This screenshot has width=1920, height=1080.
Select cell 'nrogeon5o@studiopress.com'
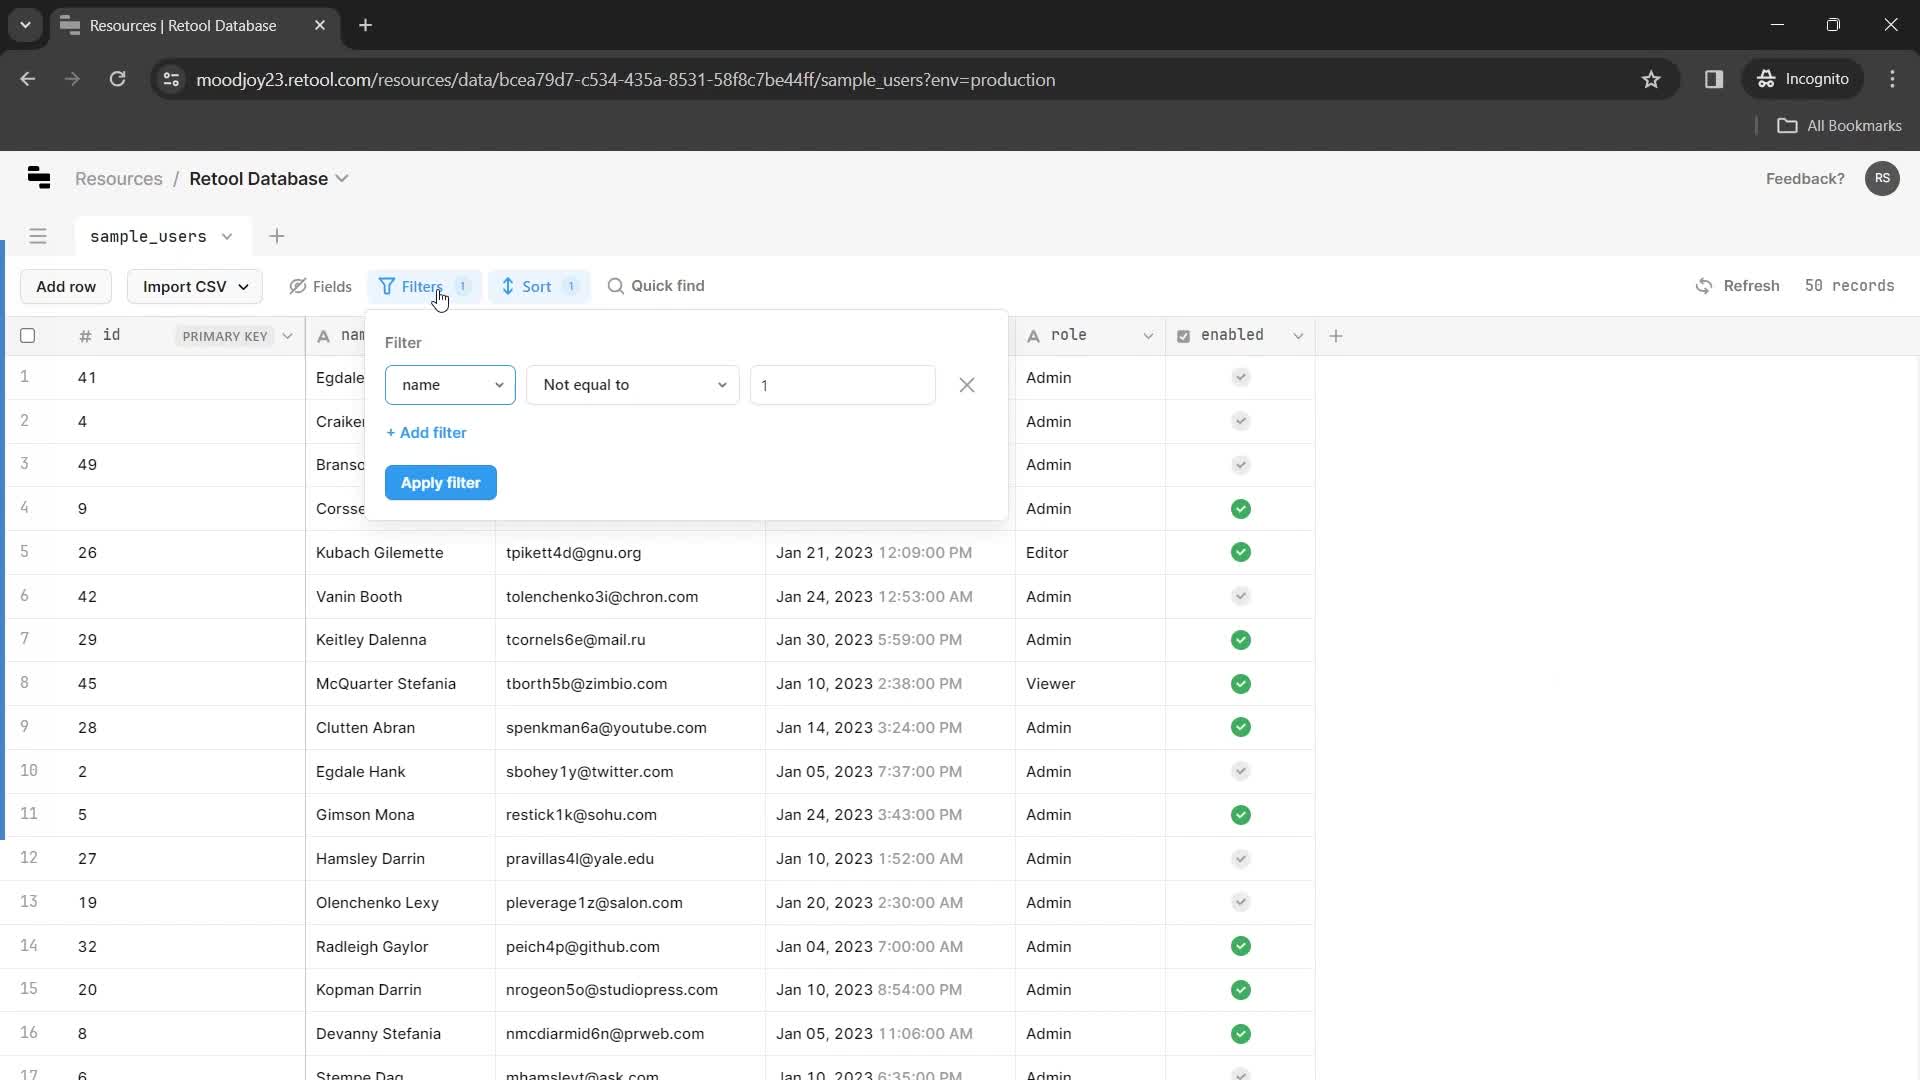point(630,990)
